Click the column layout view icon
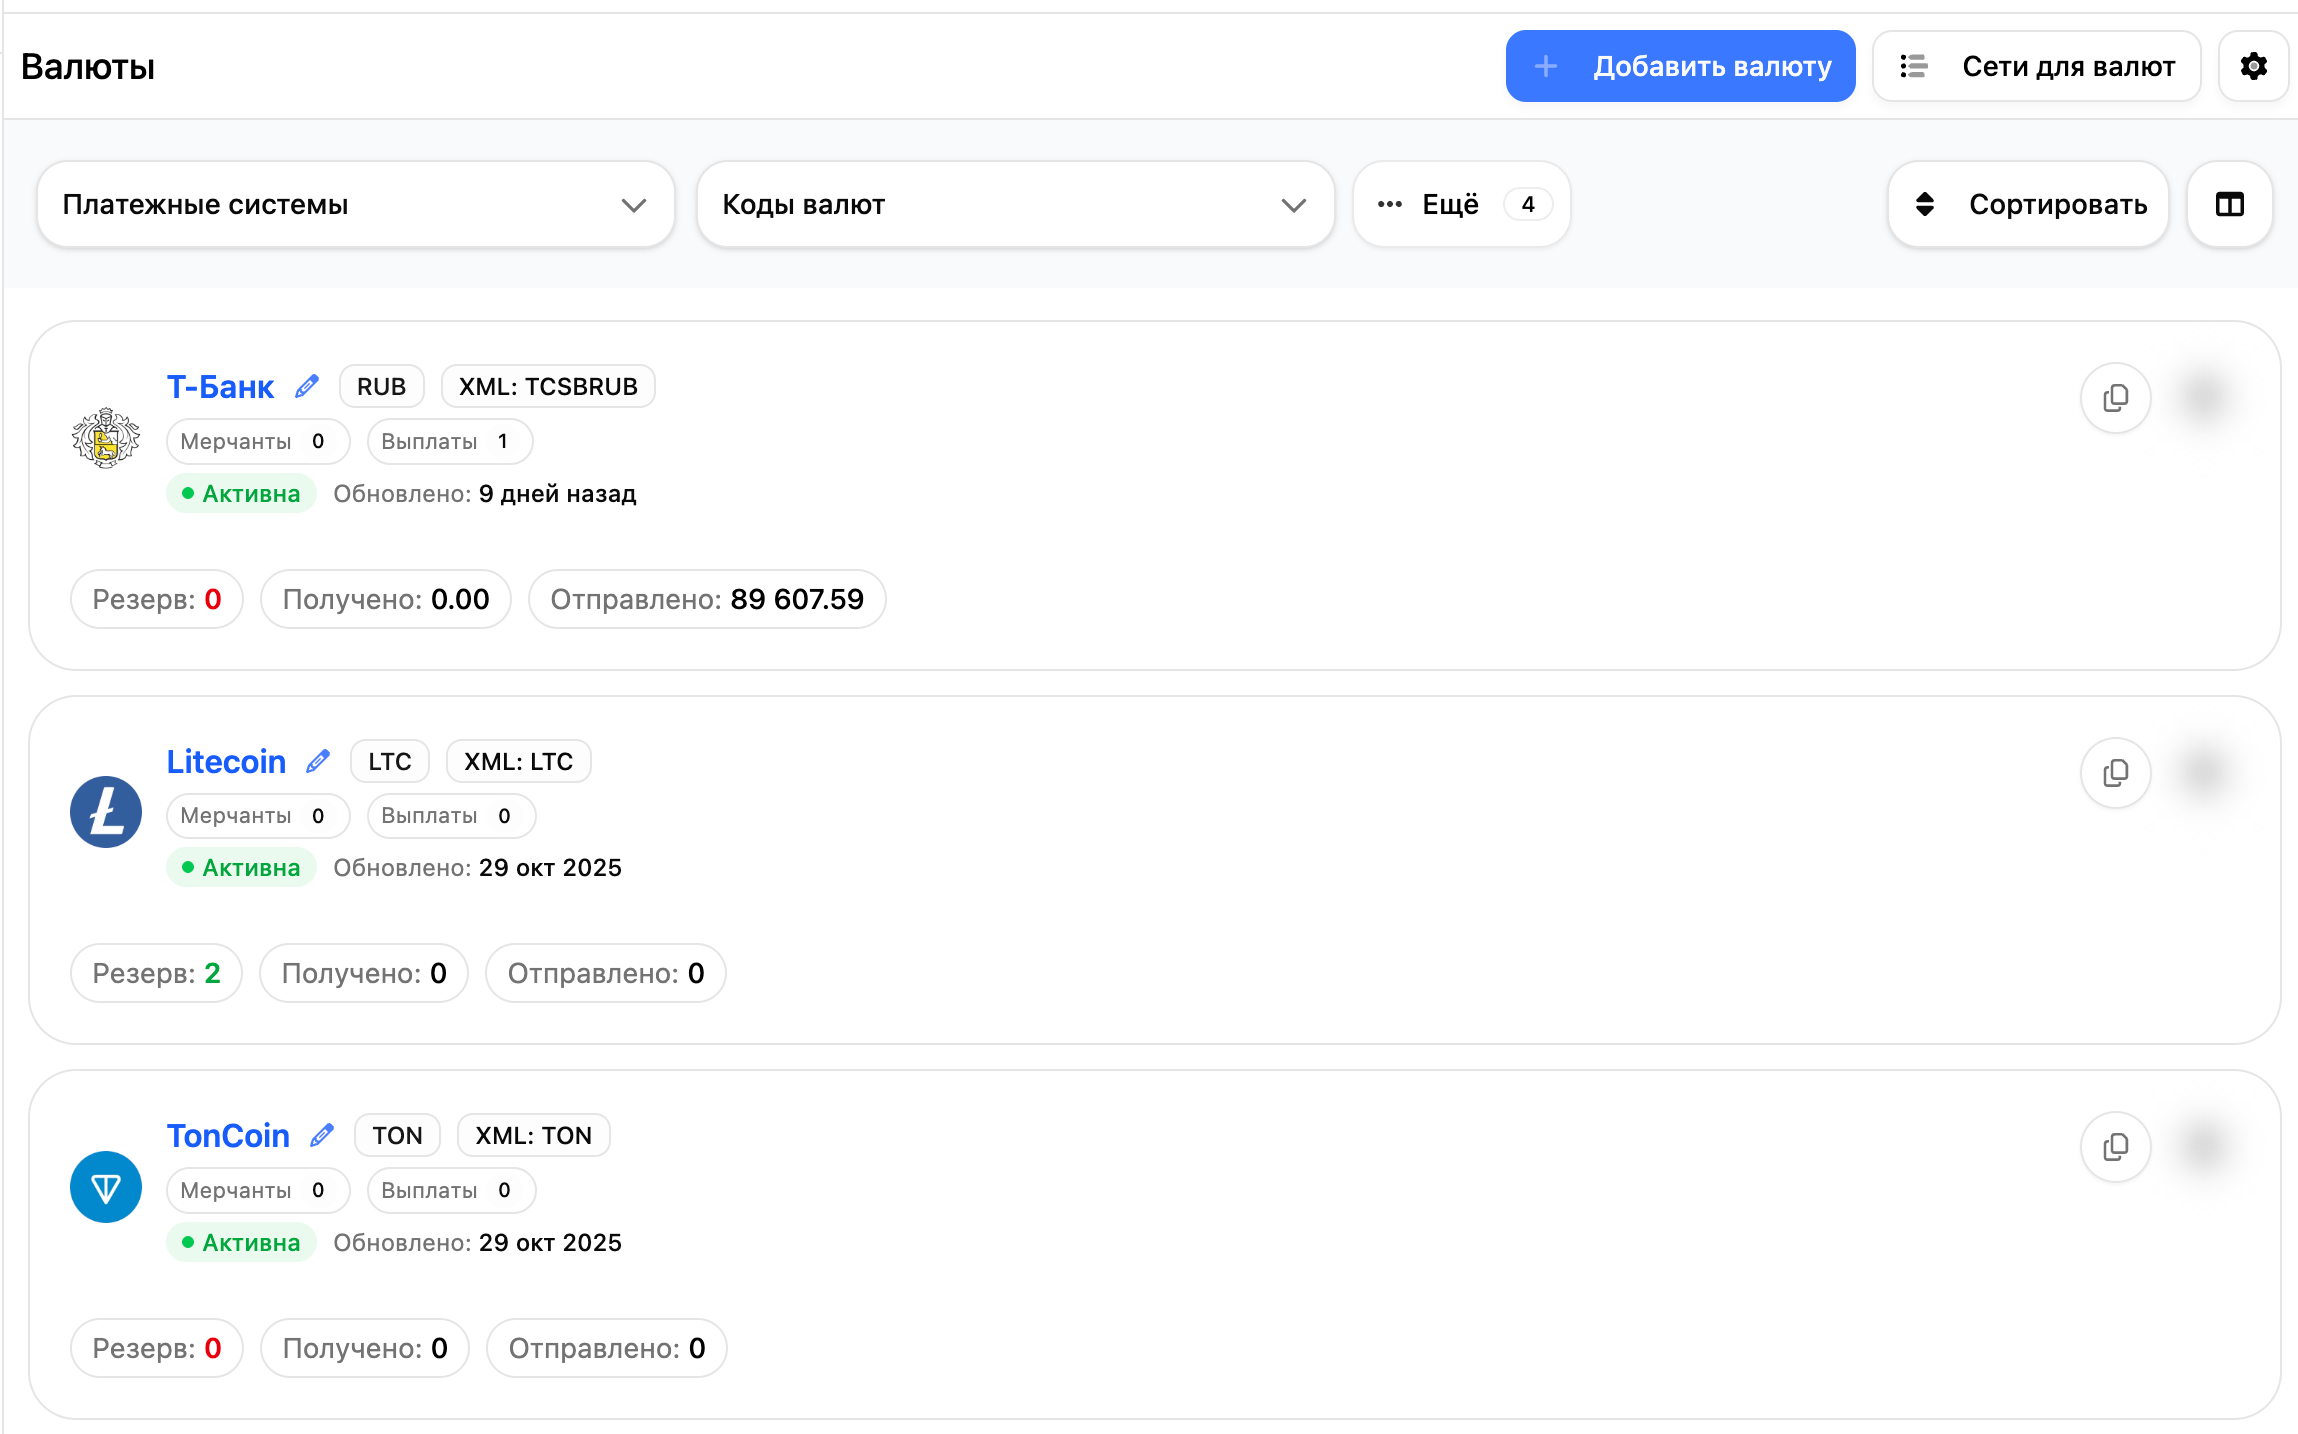This screenshot has width=2298, height=1434. (2229, 204)
